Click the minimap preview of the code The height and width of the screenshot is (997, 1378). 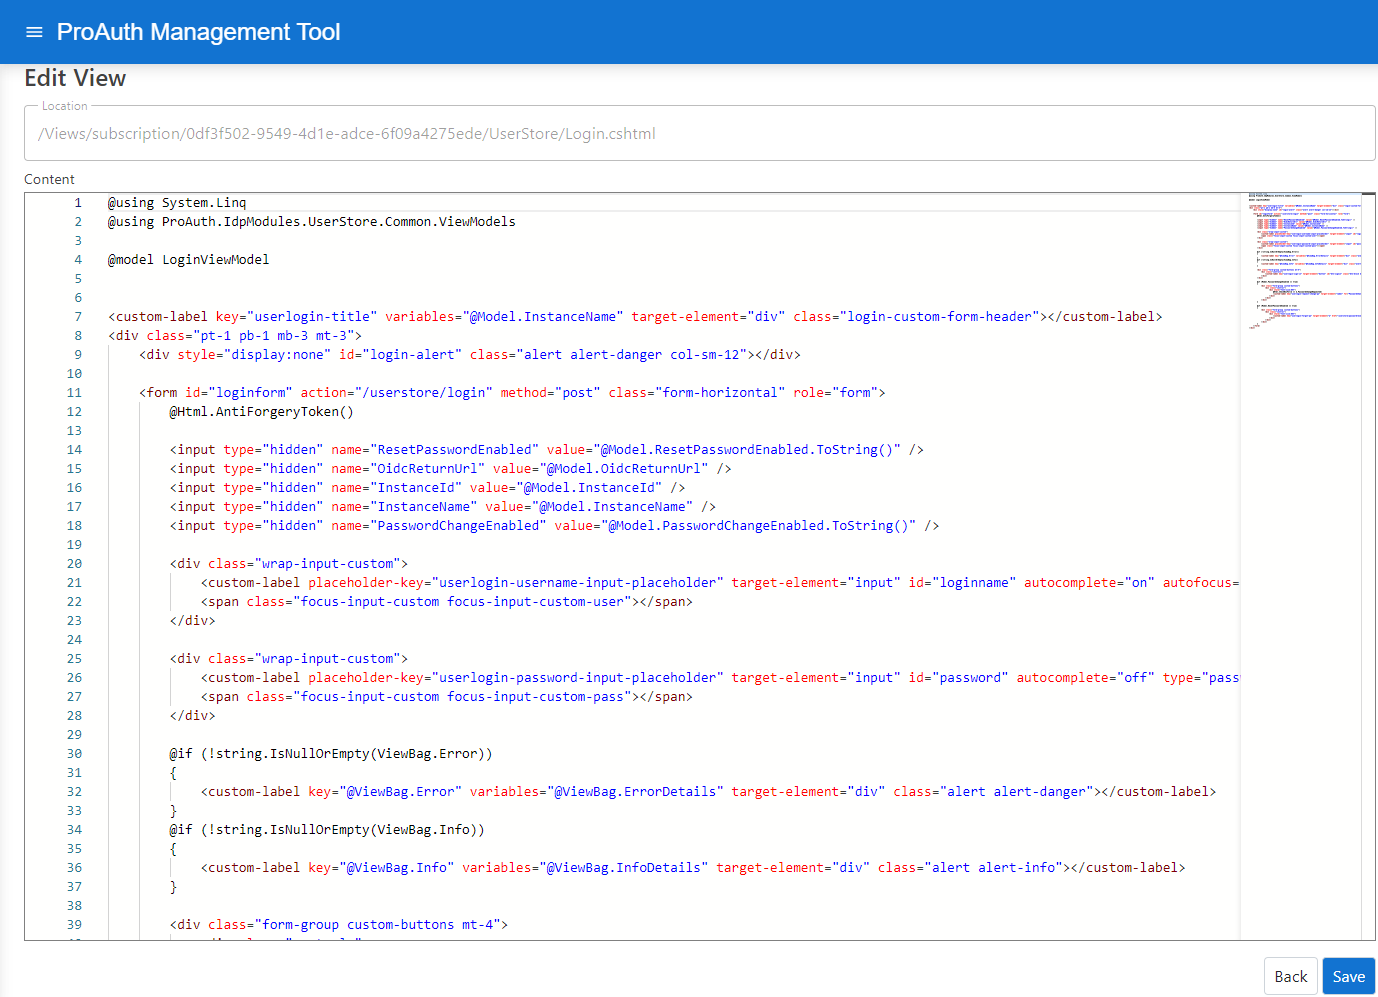click(1300, 260)
